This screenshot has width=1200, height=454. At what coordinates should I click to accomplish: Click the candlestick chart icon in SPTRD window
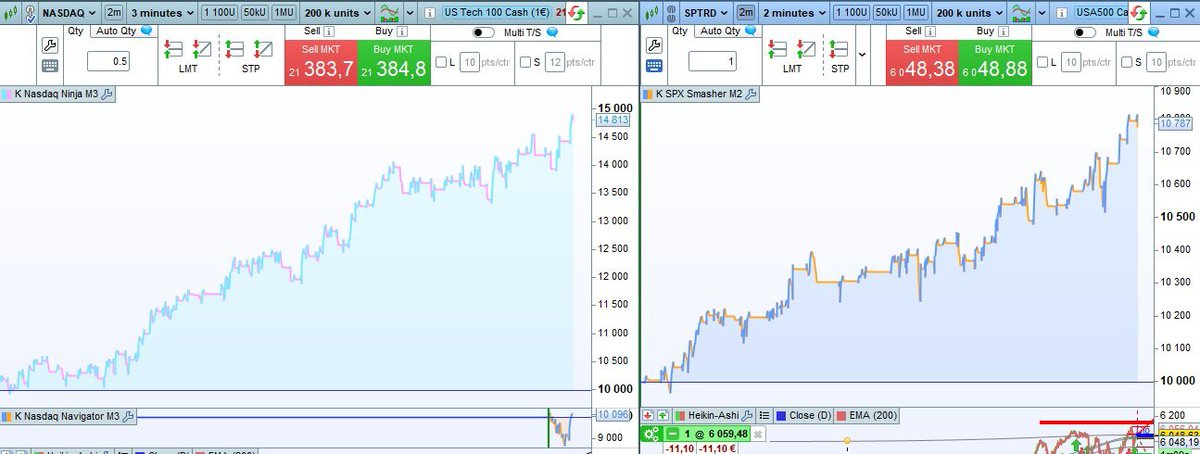(x=651, y=12)
